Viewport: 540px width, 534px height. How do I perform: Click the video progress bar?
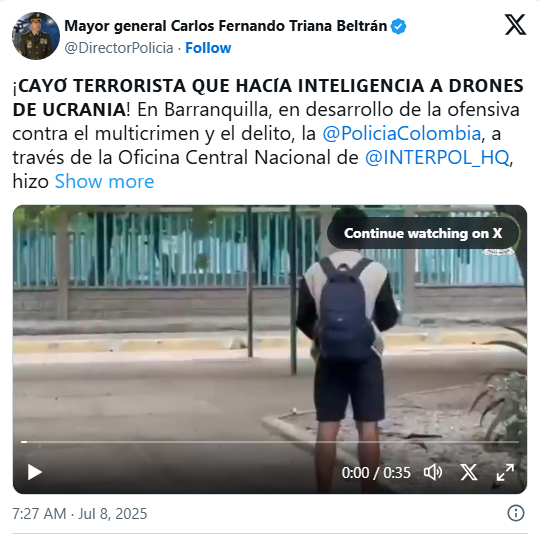[x=270, y=442]
